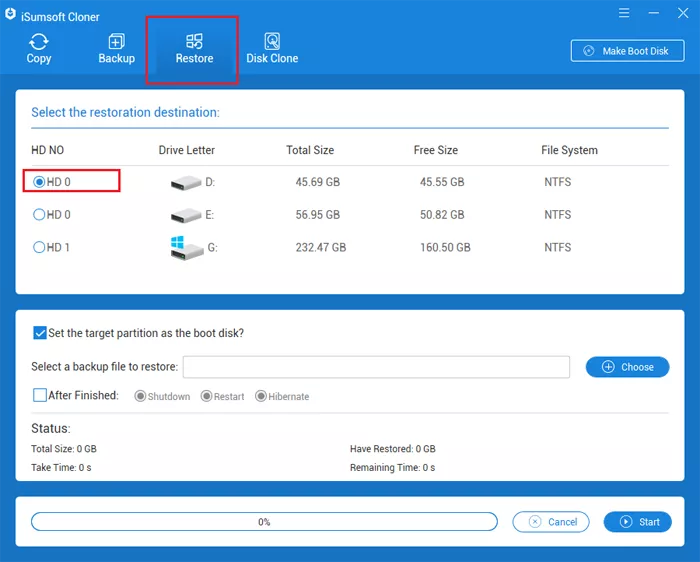Open the Disk Clone tab

point(272,48)
